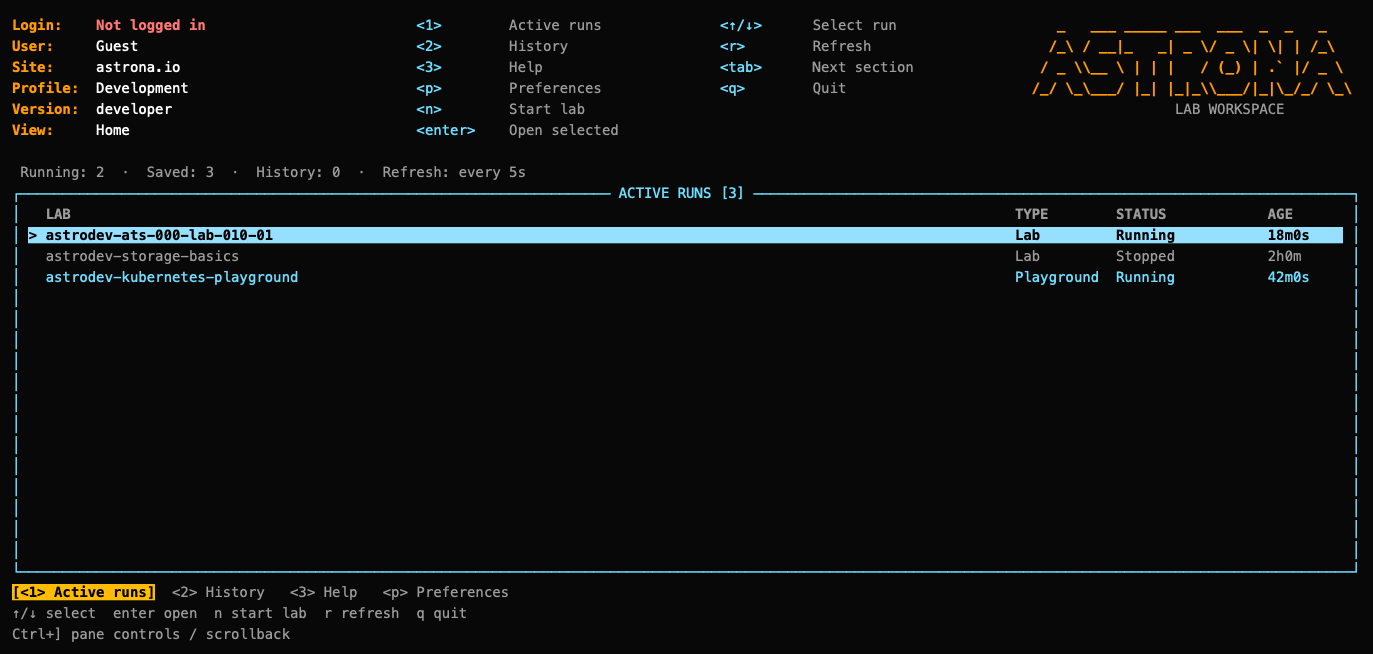The width and height of the screenshot is (1373, 654).
Task: Click the <tab> Next section shortcut key
Action: [741, 67]
